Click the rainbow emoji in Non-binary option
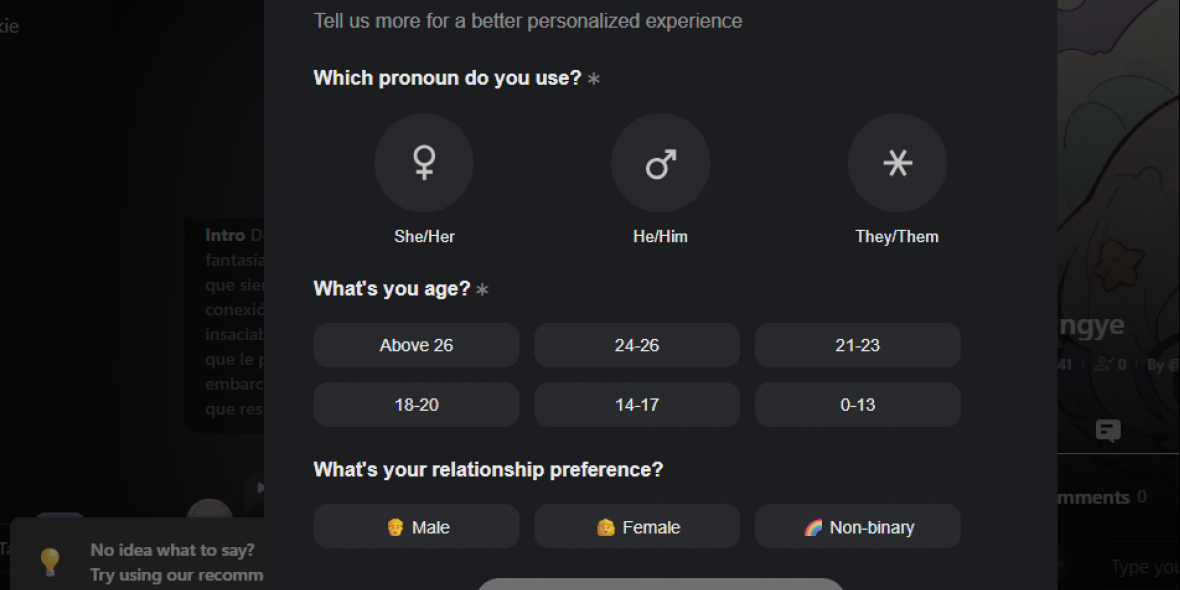 814,527
